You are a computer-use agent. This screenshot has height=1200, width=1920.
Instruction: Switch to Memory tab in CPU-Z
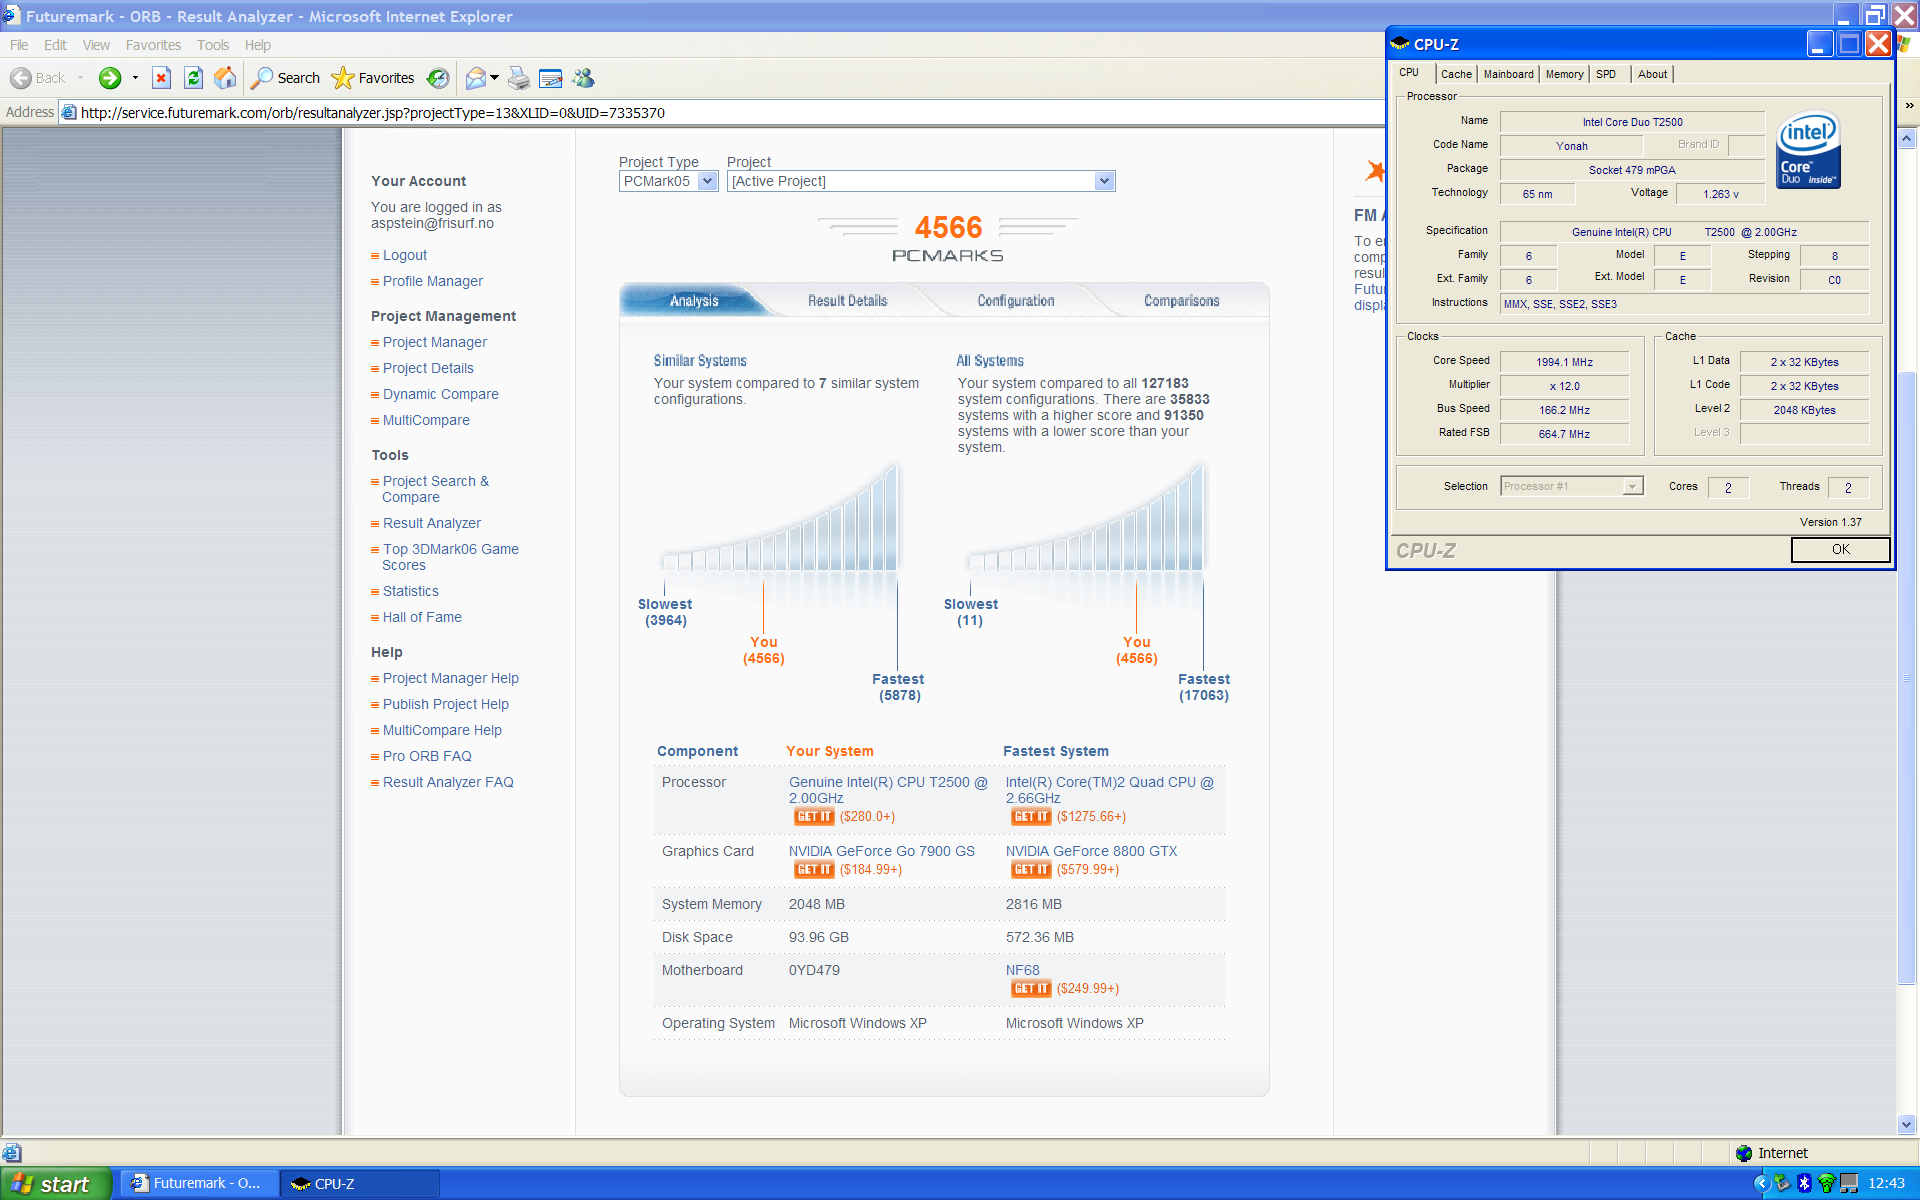1564,74
